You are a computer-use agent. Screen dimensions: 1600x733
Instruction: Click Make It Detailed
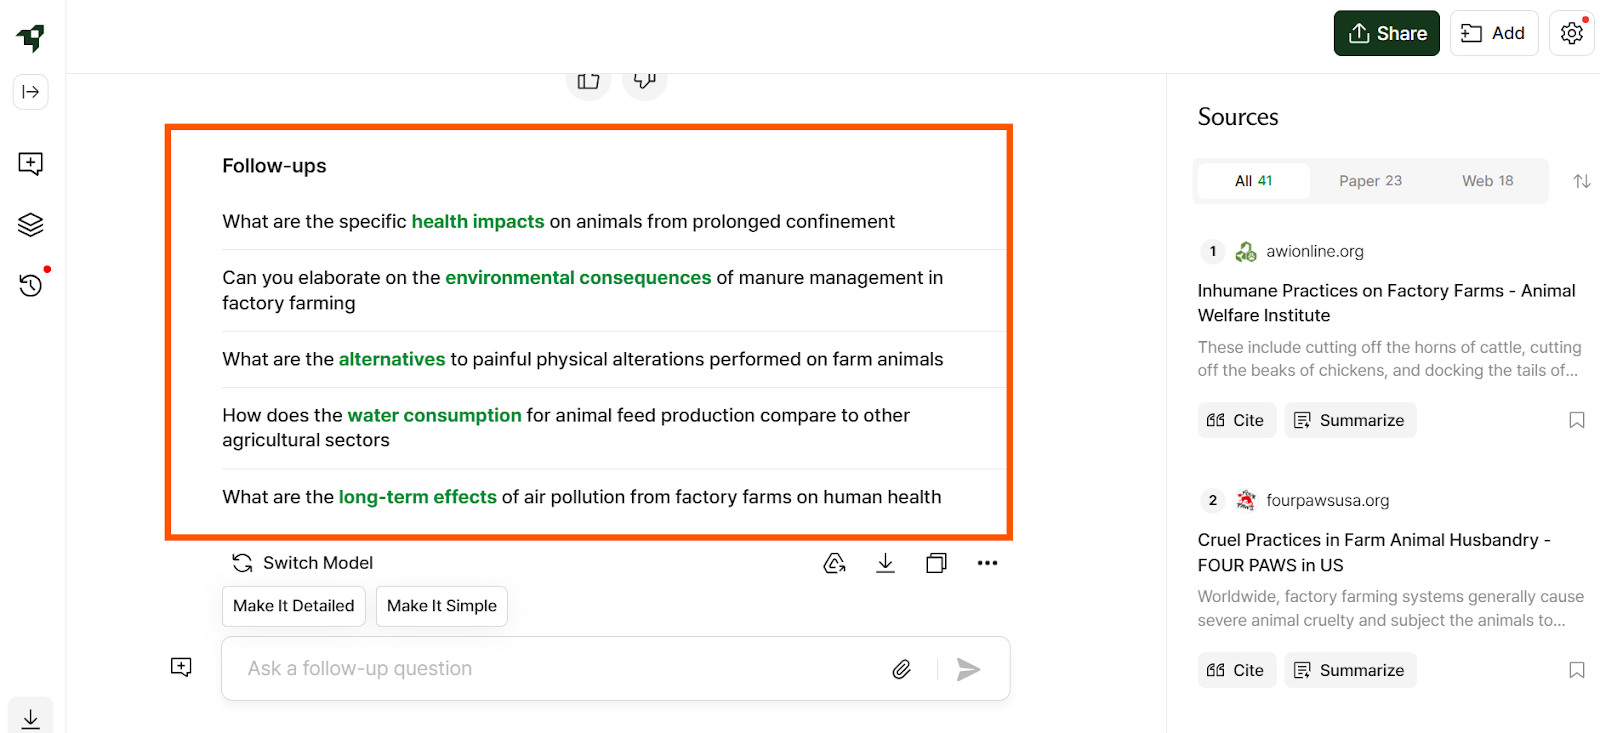pos(294,606)
